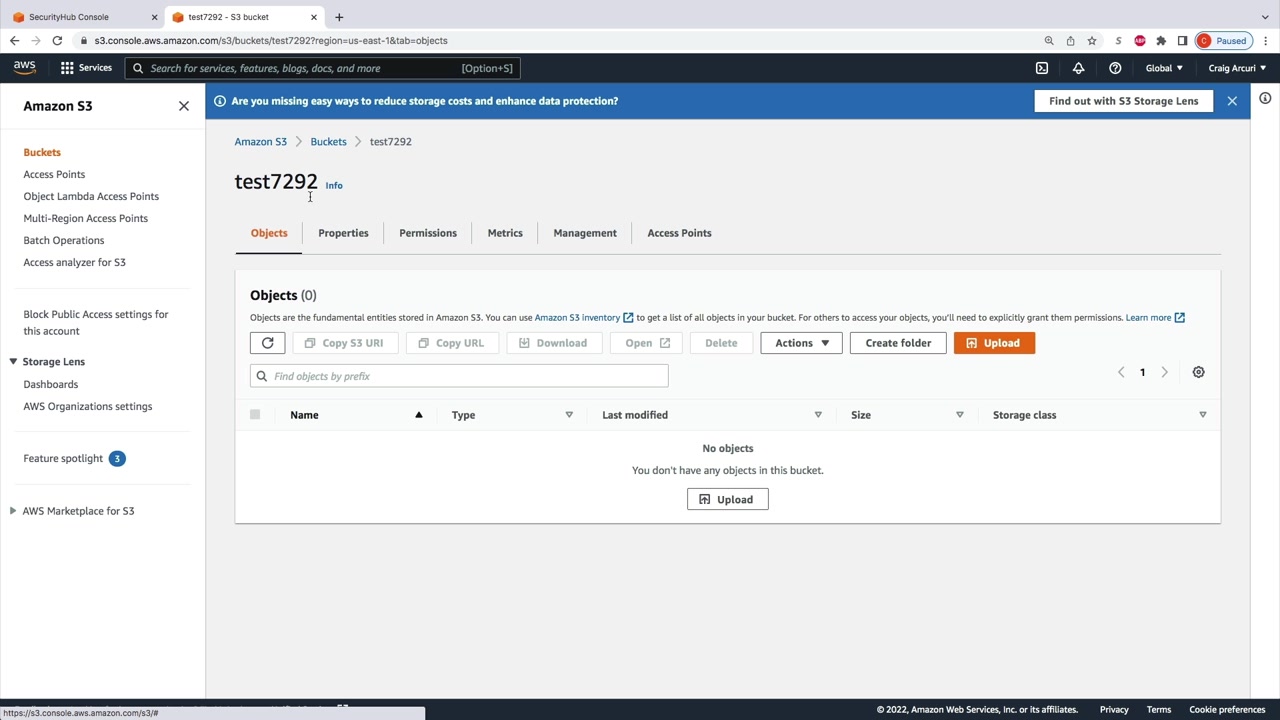The width and height of the screenshot is (1280, 720).
Task: Switch to SecurityHub Console browser tab
Action: pos(84,17)
